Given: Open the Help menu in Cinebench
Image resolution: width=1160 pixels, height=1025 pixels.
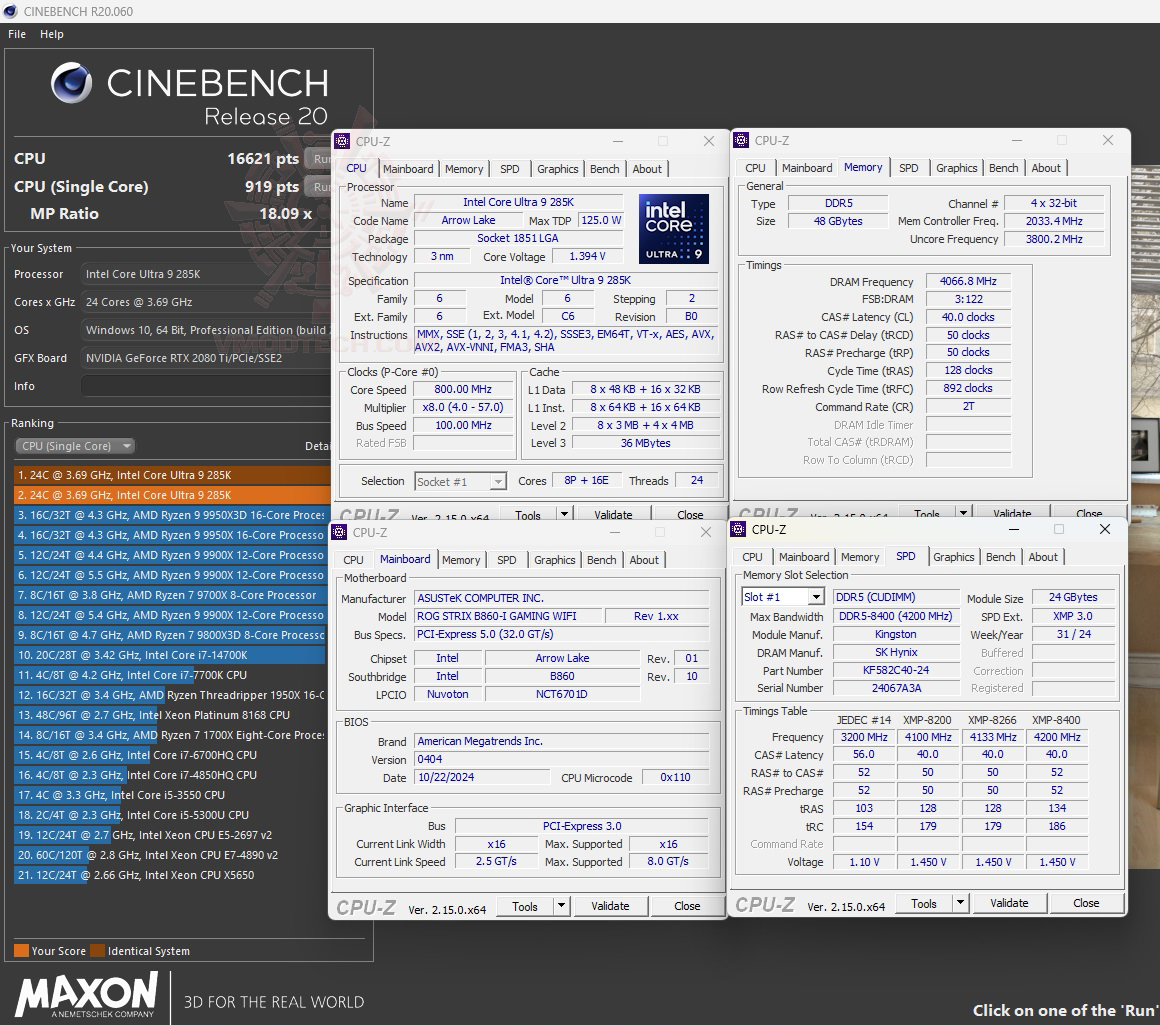Looking at the screenshot, I should pos(52,34).
